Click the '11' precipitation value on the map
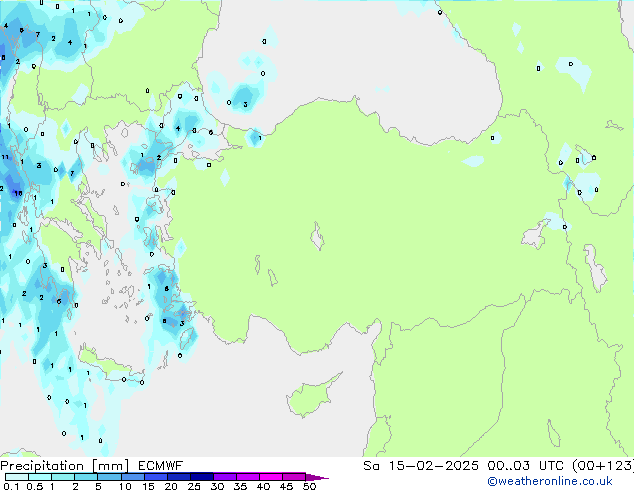 click(5, 157)
